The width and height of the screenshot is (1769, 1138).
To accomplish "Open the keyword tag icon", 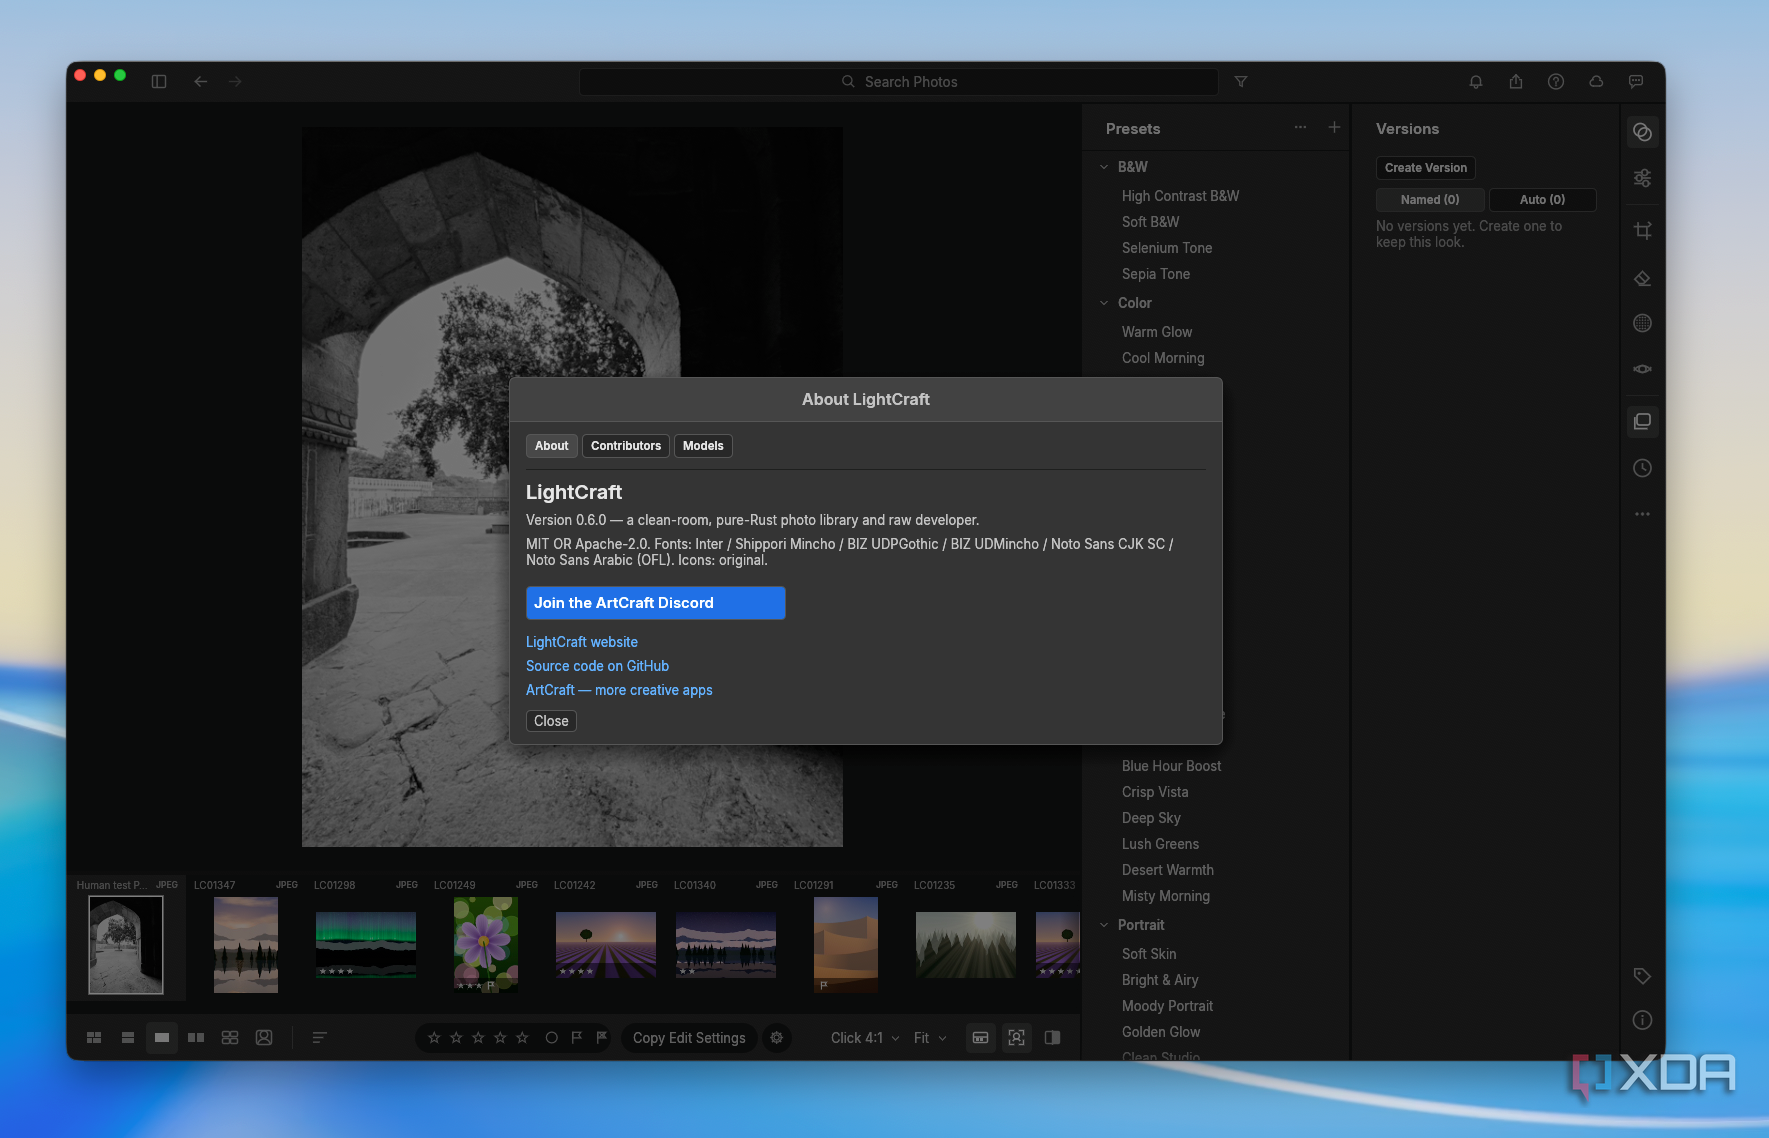I will (x=1642, y=976).
